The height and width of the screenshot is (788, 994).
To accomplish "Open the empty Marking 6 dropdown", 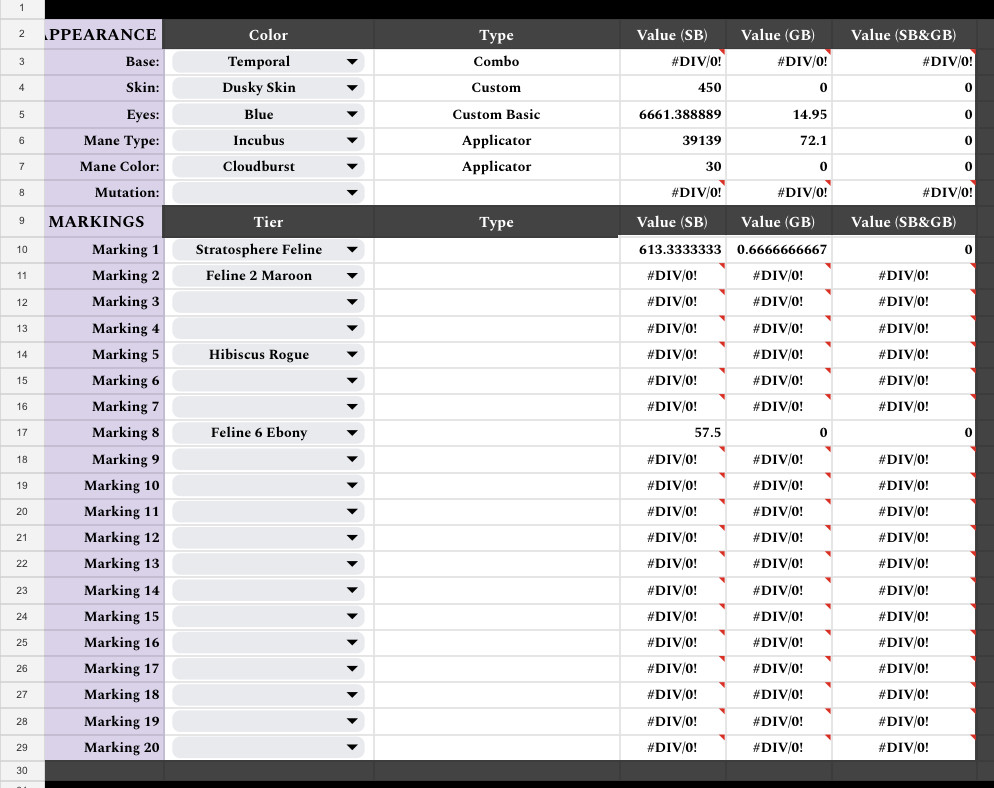I will tap(268, 380).
